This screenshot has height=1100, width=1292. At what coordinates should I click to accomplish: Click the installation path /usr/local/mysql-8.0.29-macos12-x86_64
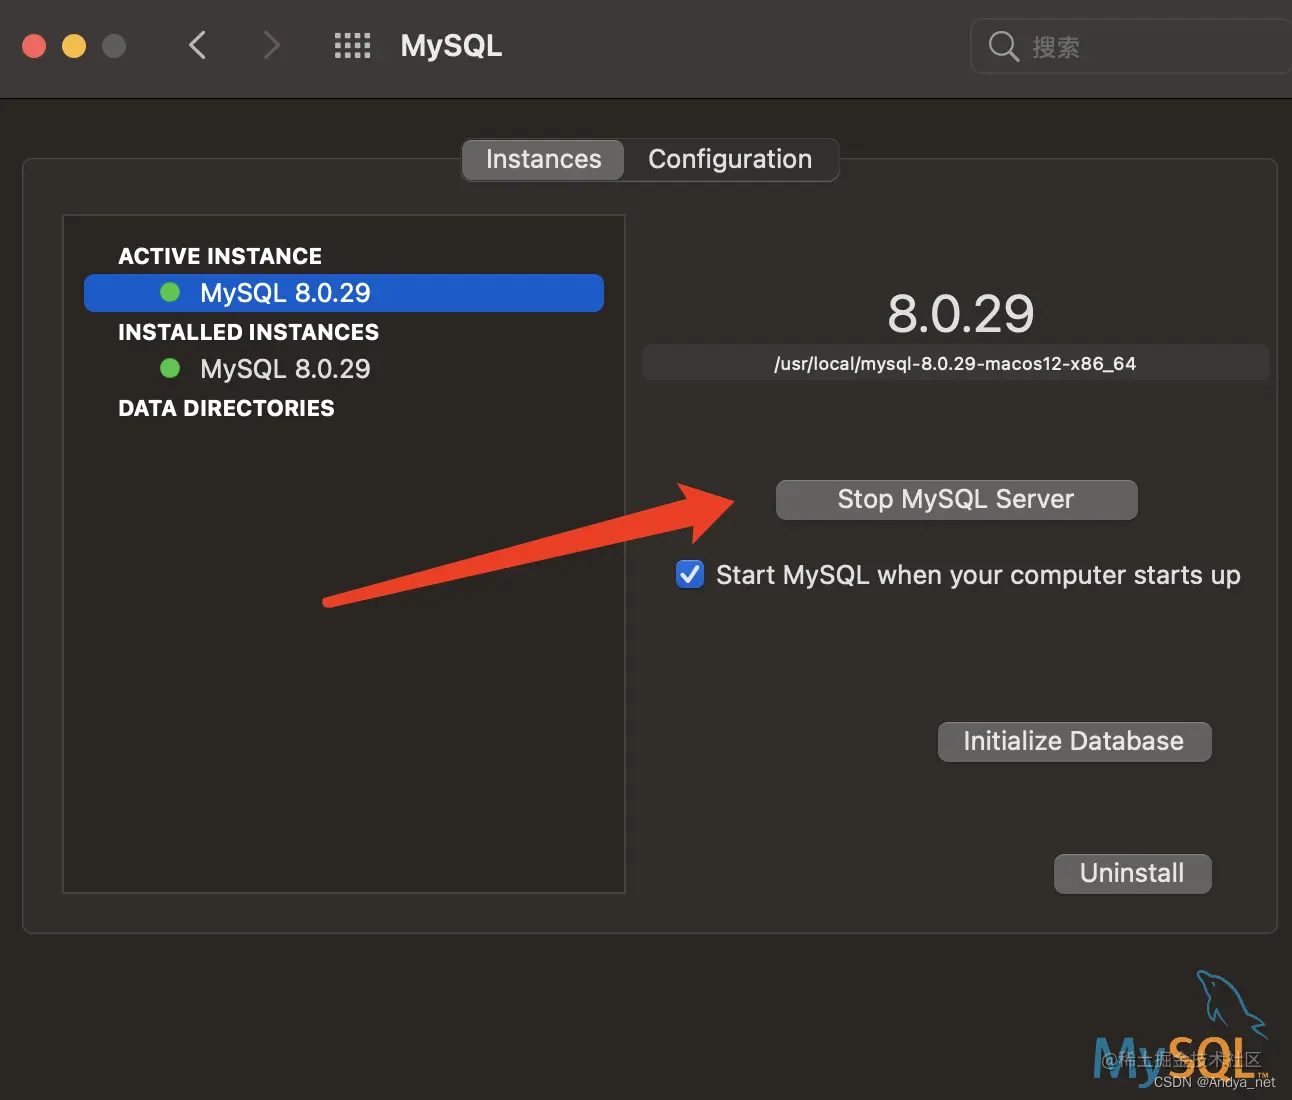pos(955,364)
